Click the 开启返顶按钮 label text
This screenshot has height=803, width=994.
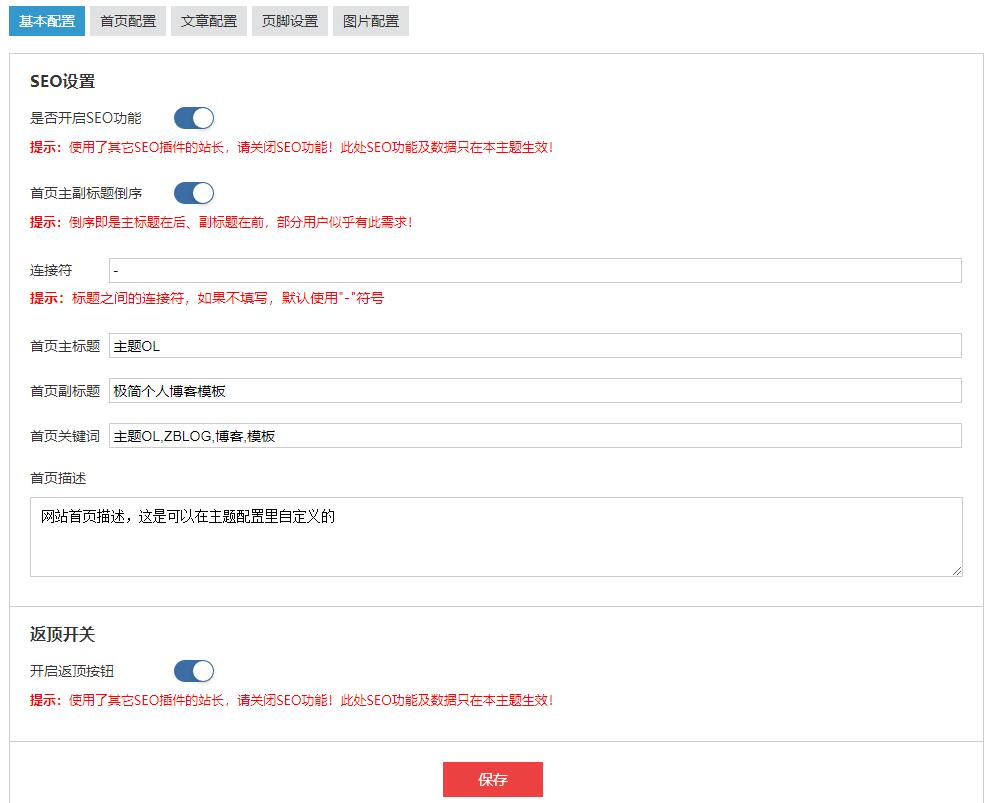72,671
